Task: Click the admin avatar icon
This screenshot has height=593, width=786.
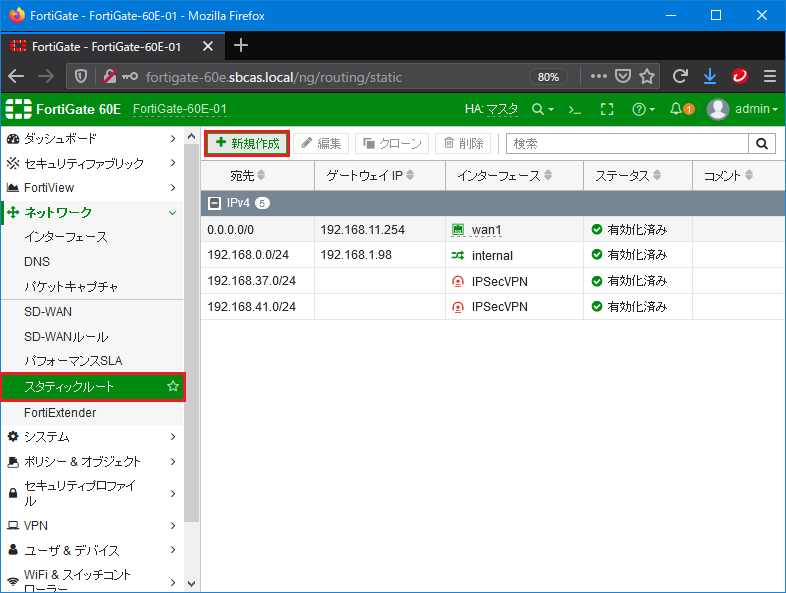Action: (x=717, y=109)
